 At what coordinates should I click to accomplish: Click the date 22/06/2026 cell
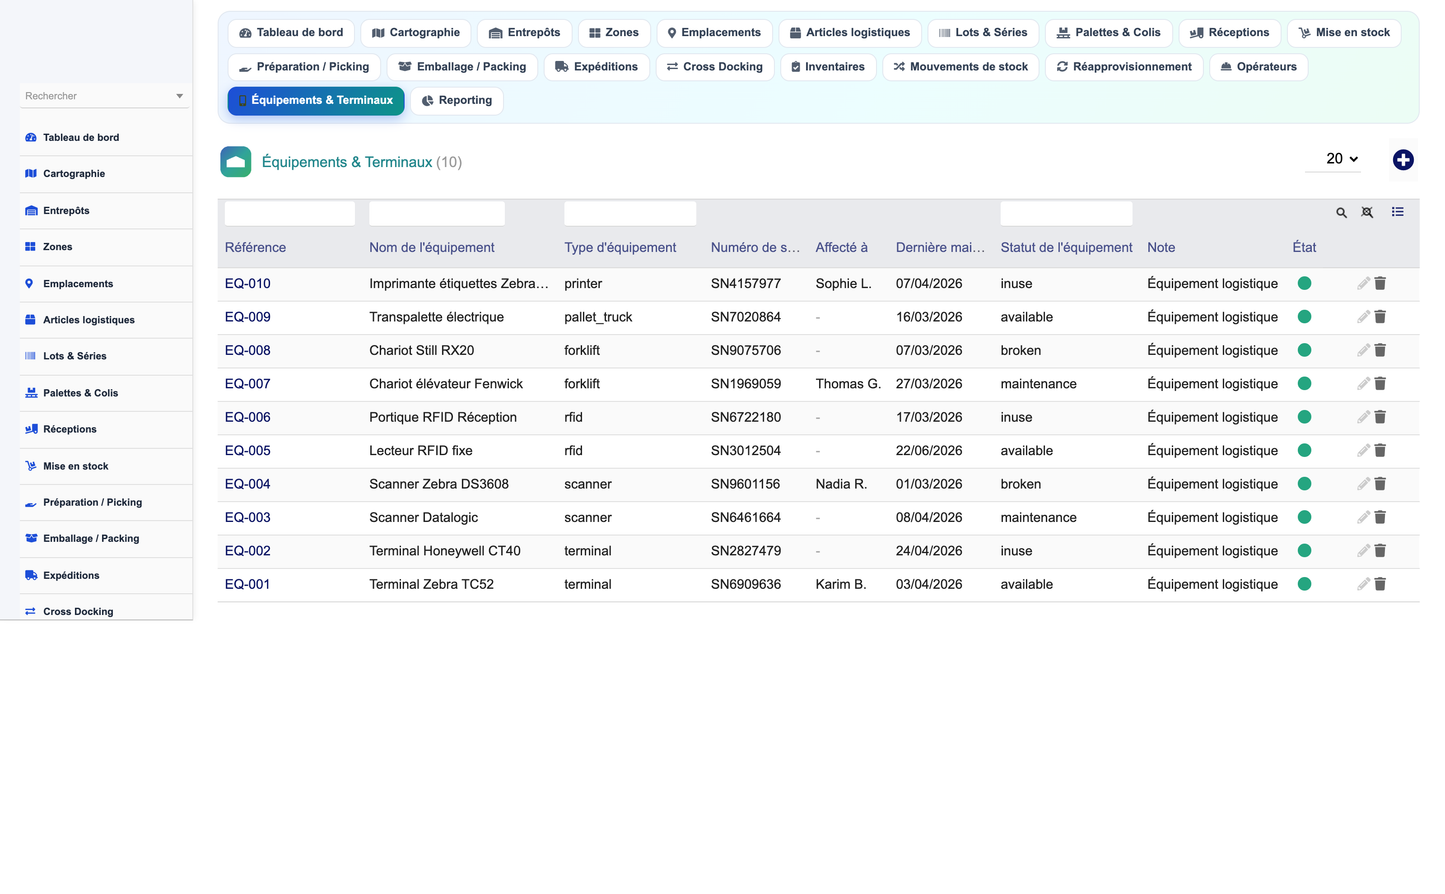click(929, 451)
